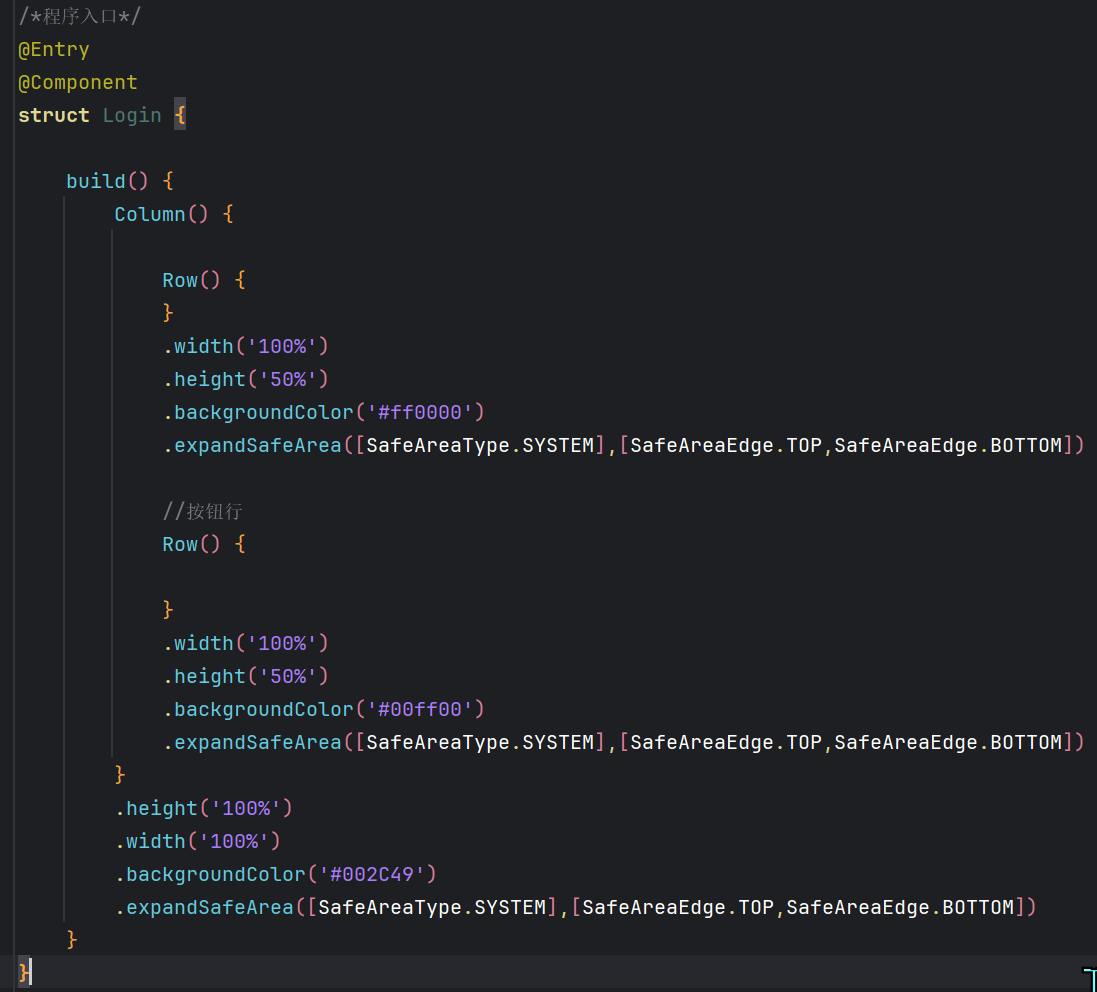Select the @Component decorator
Viewport: 1097px width, 992px height.
[x=78, y=83]
